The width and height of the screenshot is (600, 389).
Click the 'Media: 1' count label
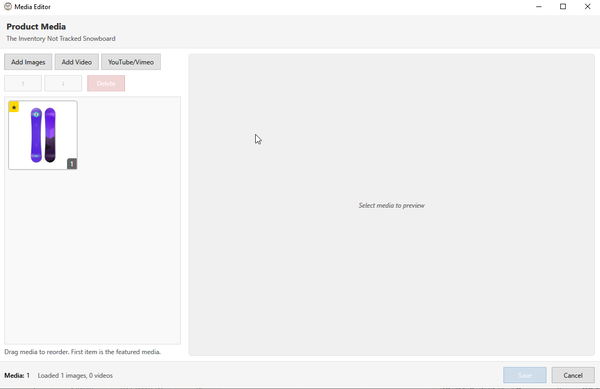pyautogui.click(x=17, y=376)
